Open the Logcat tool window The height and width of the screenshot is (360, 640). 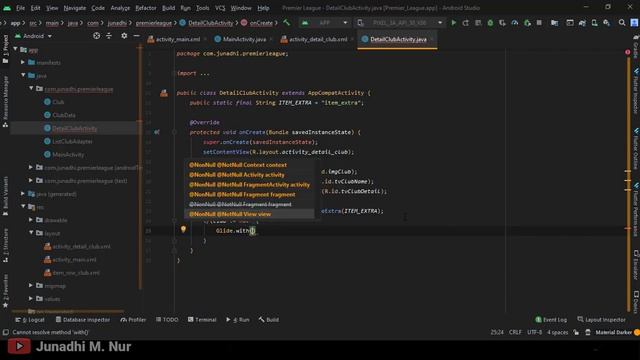click(30, 320)
